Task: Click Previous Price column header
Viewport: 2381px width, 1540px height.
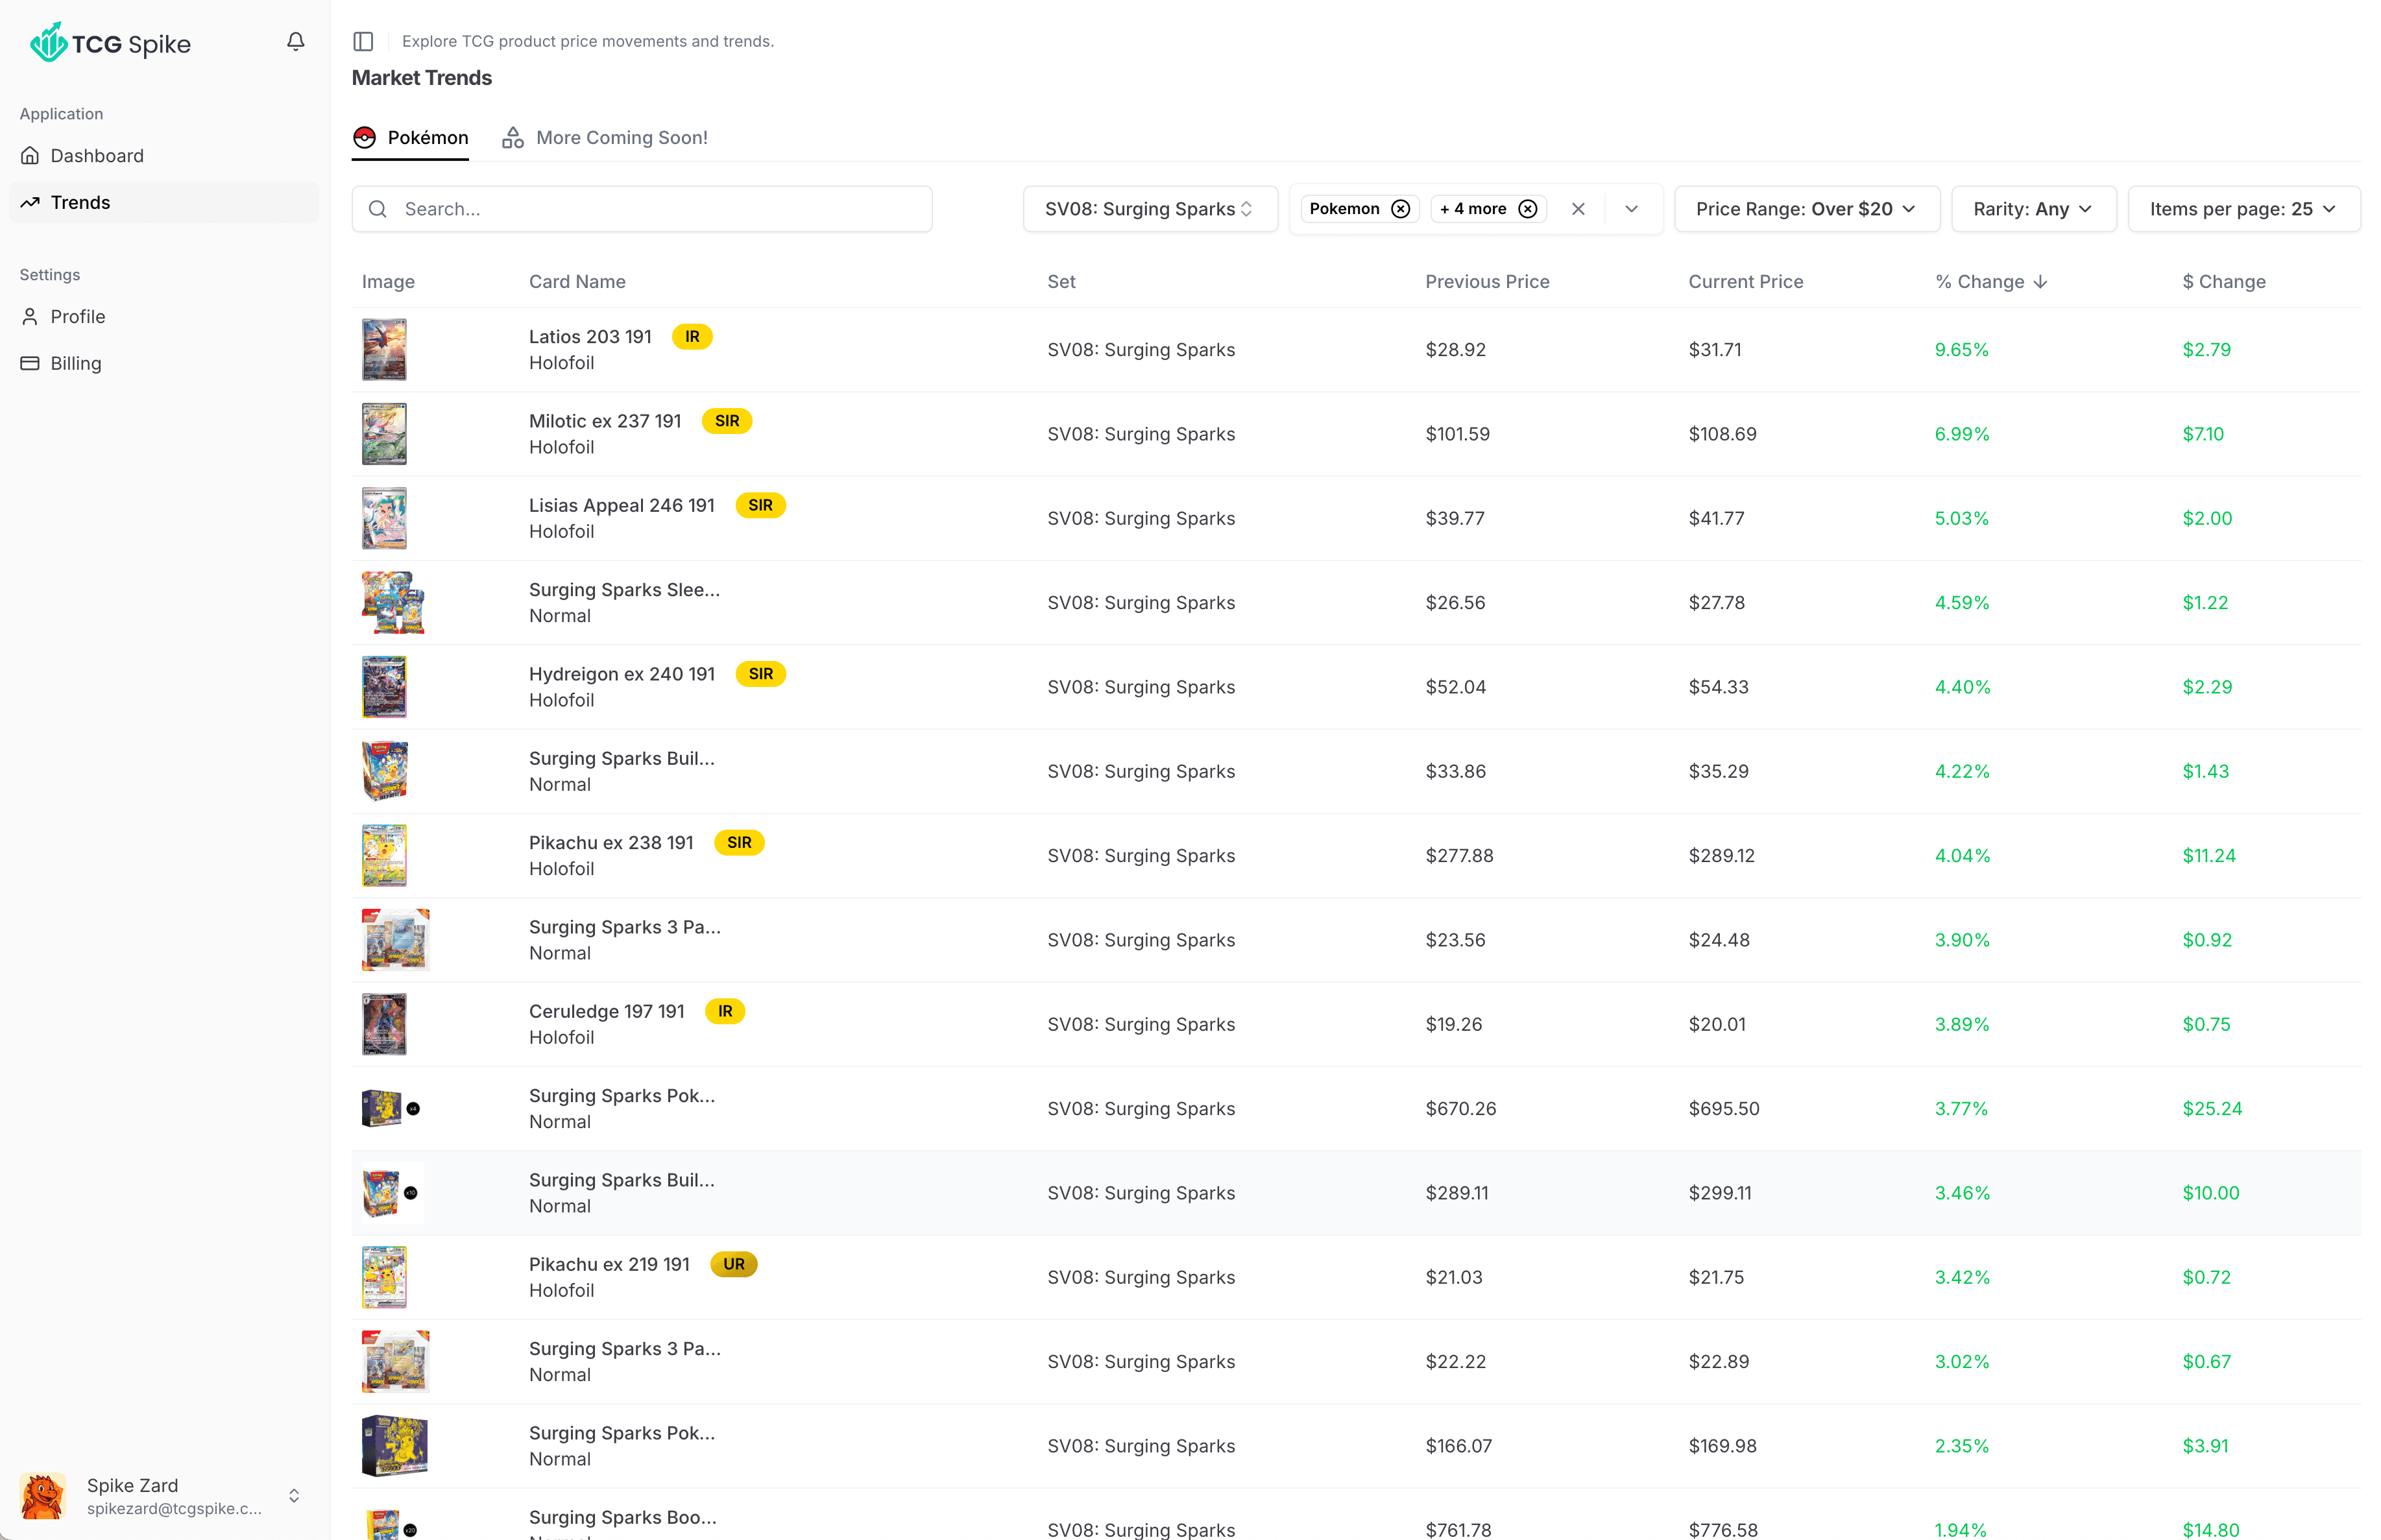Action: pyautogui.click(x=1487, y=282)
